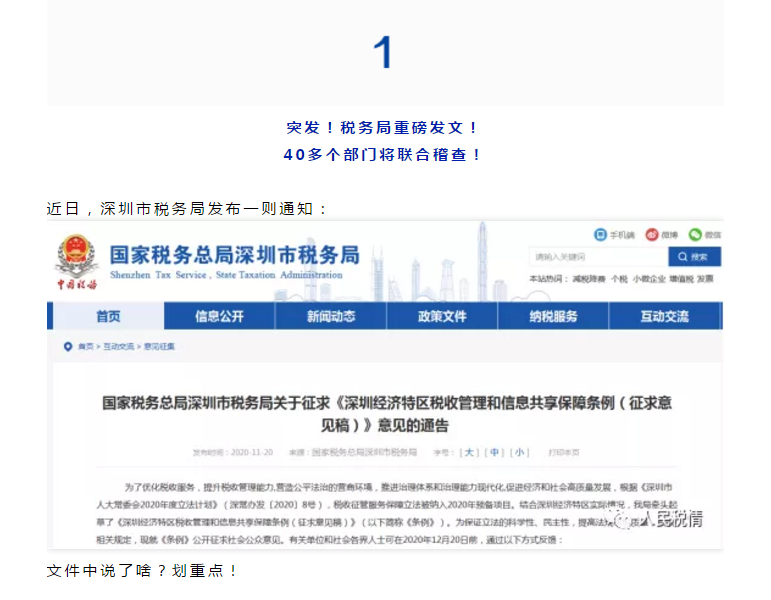Viewport: 771px width, 600px height.
Task: Click the sentence 近日,深圳市税务局发布一则通知
Action: tap(186, 209)
